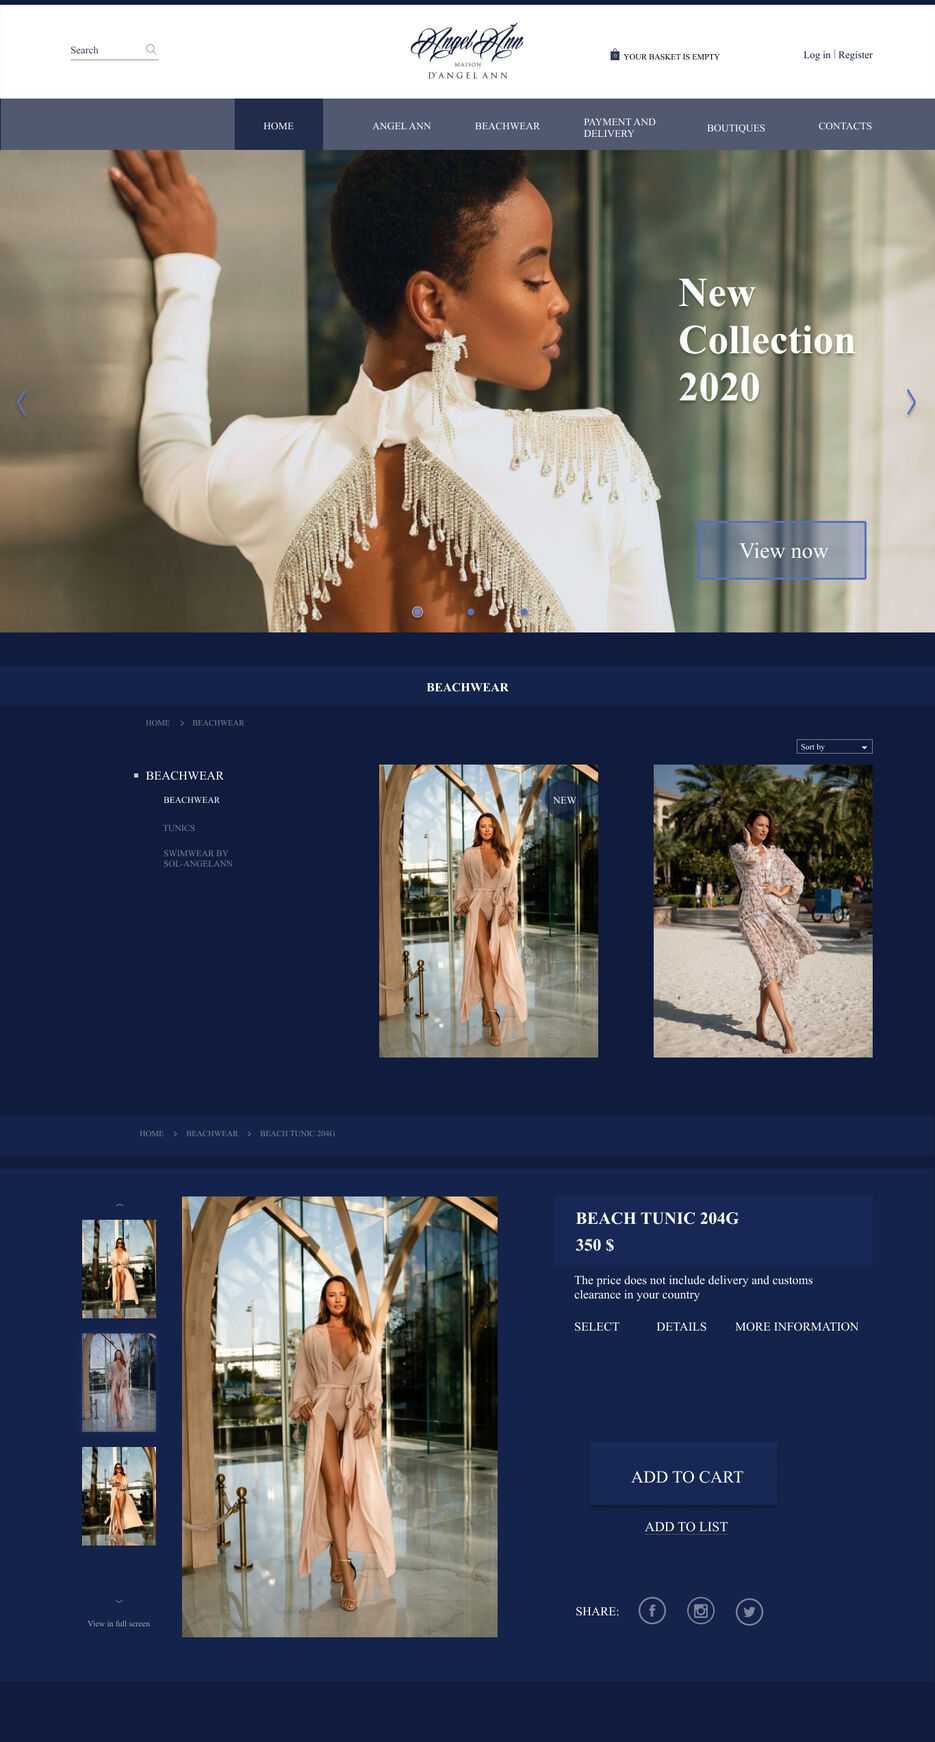Click Register link

[x=855, y=55]
